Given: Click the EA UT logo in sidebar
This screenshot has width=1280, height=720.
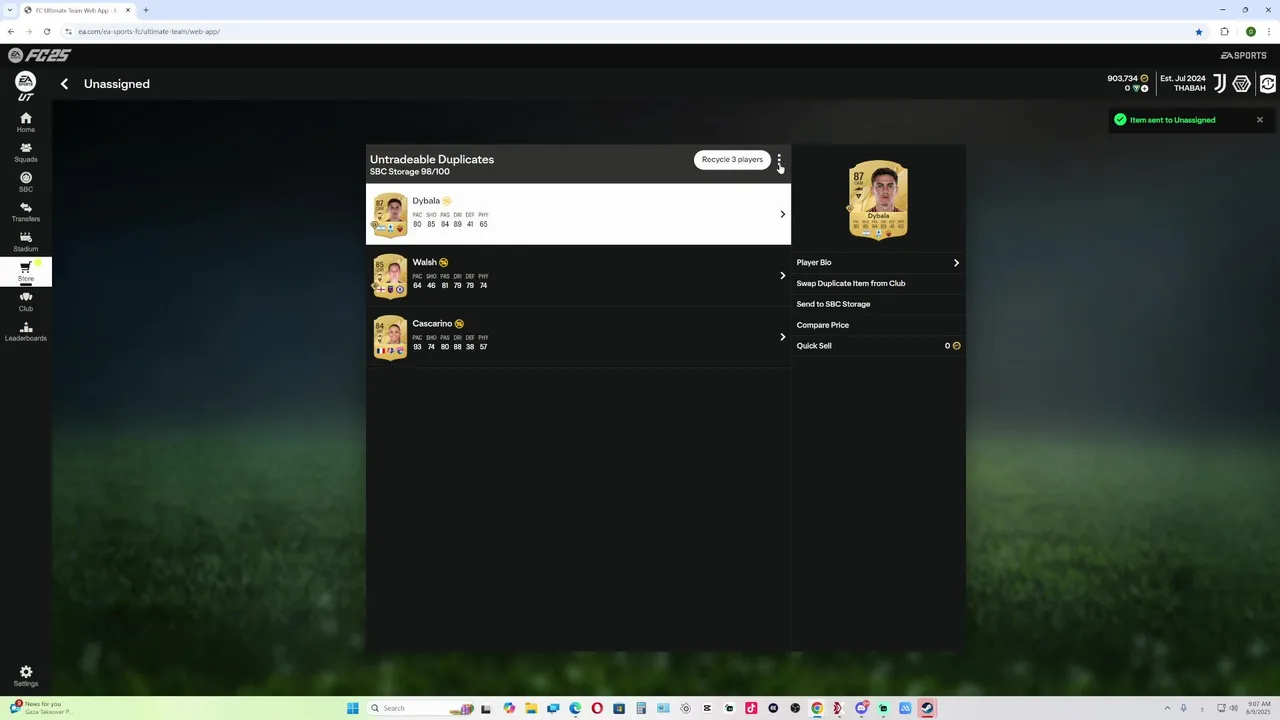Looking at the screenshot, I should (x=26, y=86).
